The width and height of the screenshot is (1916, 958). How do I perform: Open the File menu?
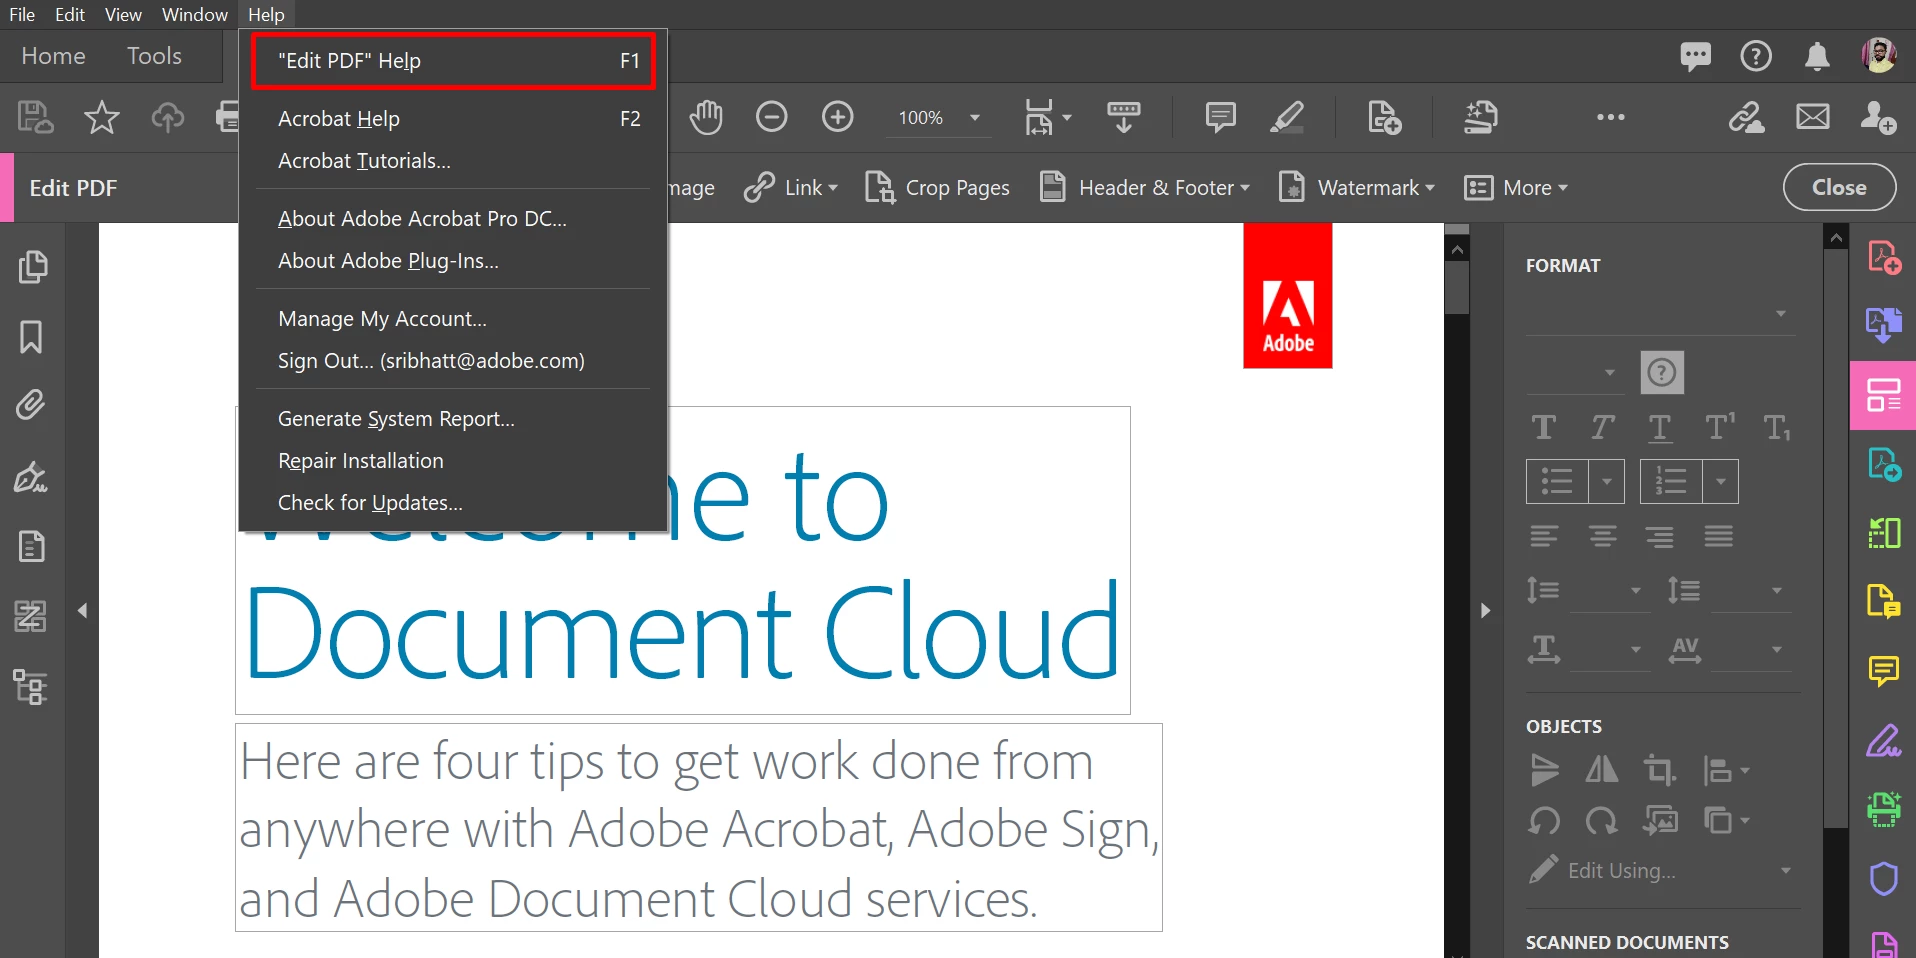click(22, 14)
